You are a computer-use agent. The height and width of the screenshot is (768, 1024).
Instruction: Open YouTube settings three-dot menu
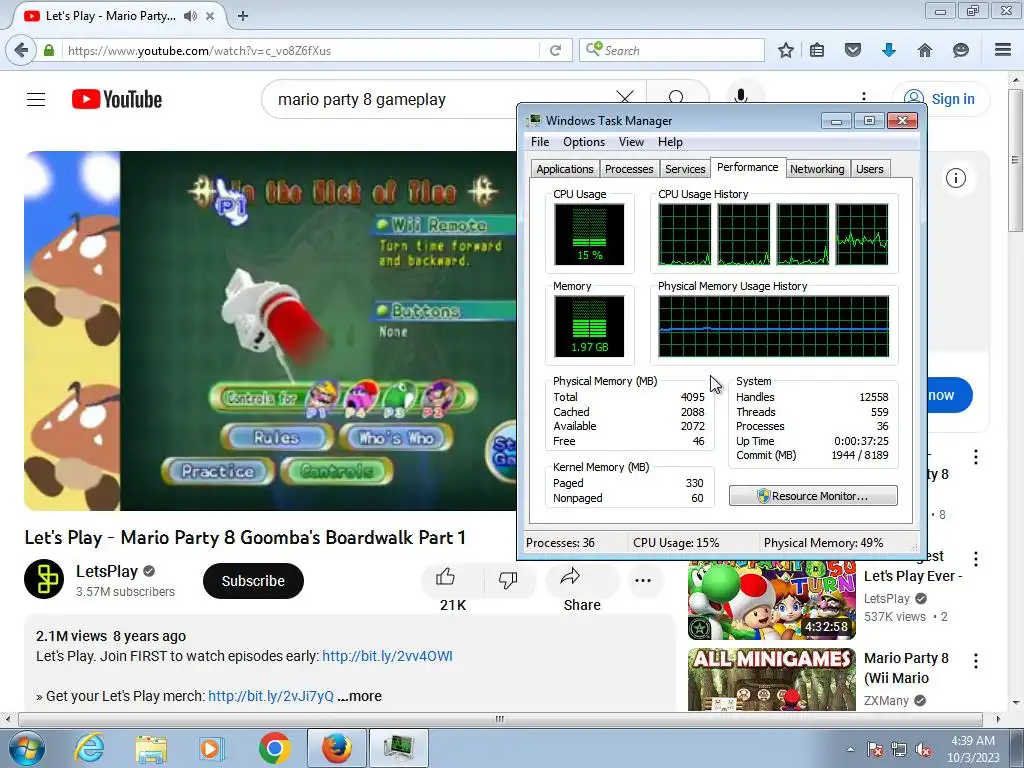point(864,97)
